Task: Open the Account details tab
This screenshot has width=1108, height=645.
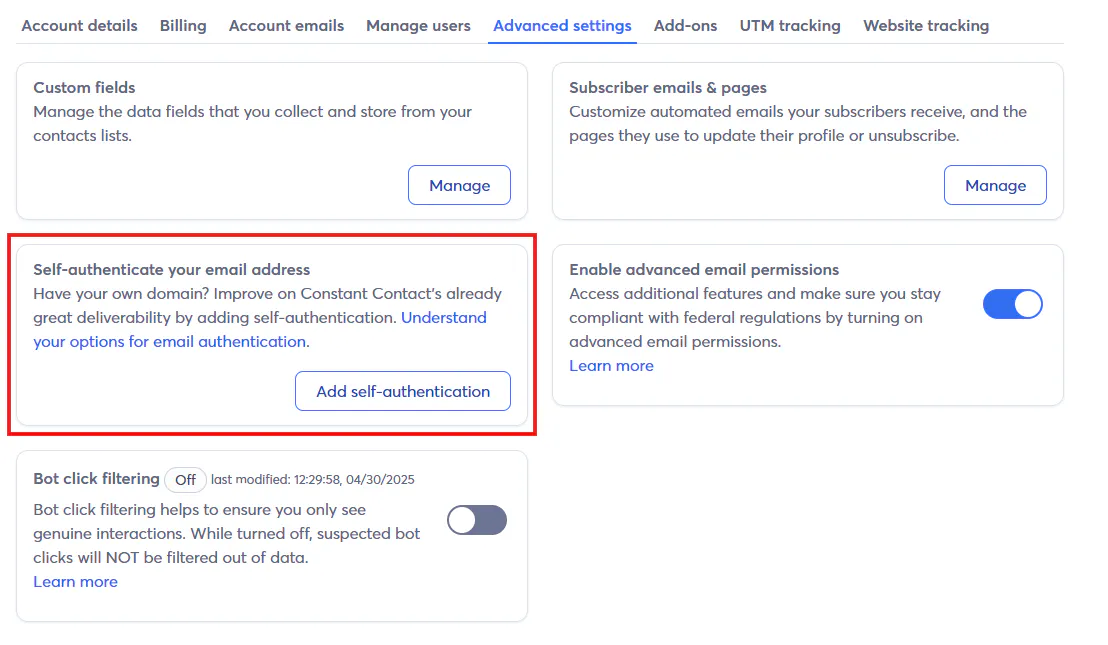Action: tap(79, 26)
